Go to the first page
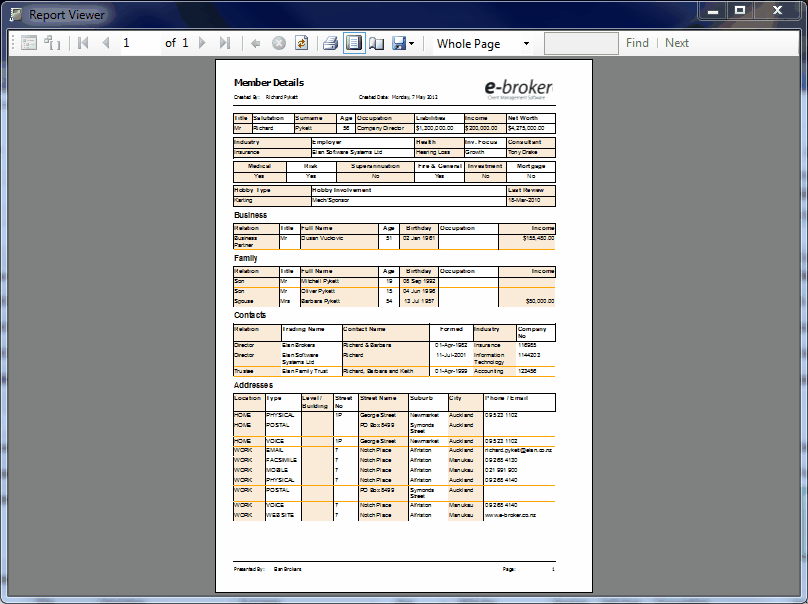This screenshot has width=808, height=604. tap(83, 43)
